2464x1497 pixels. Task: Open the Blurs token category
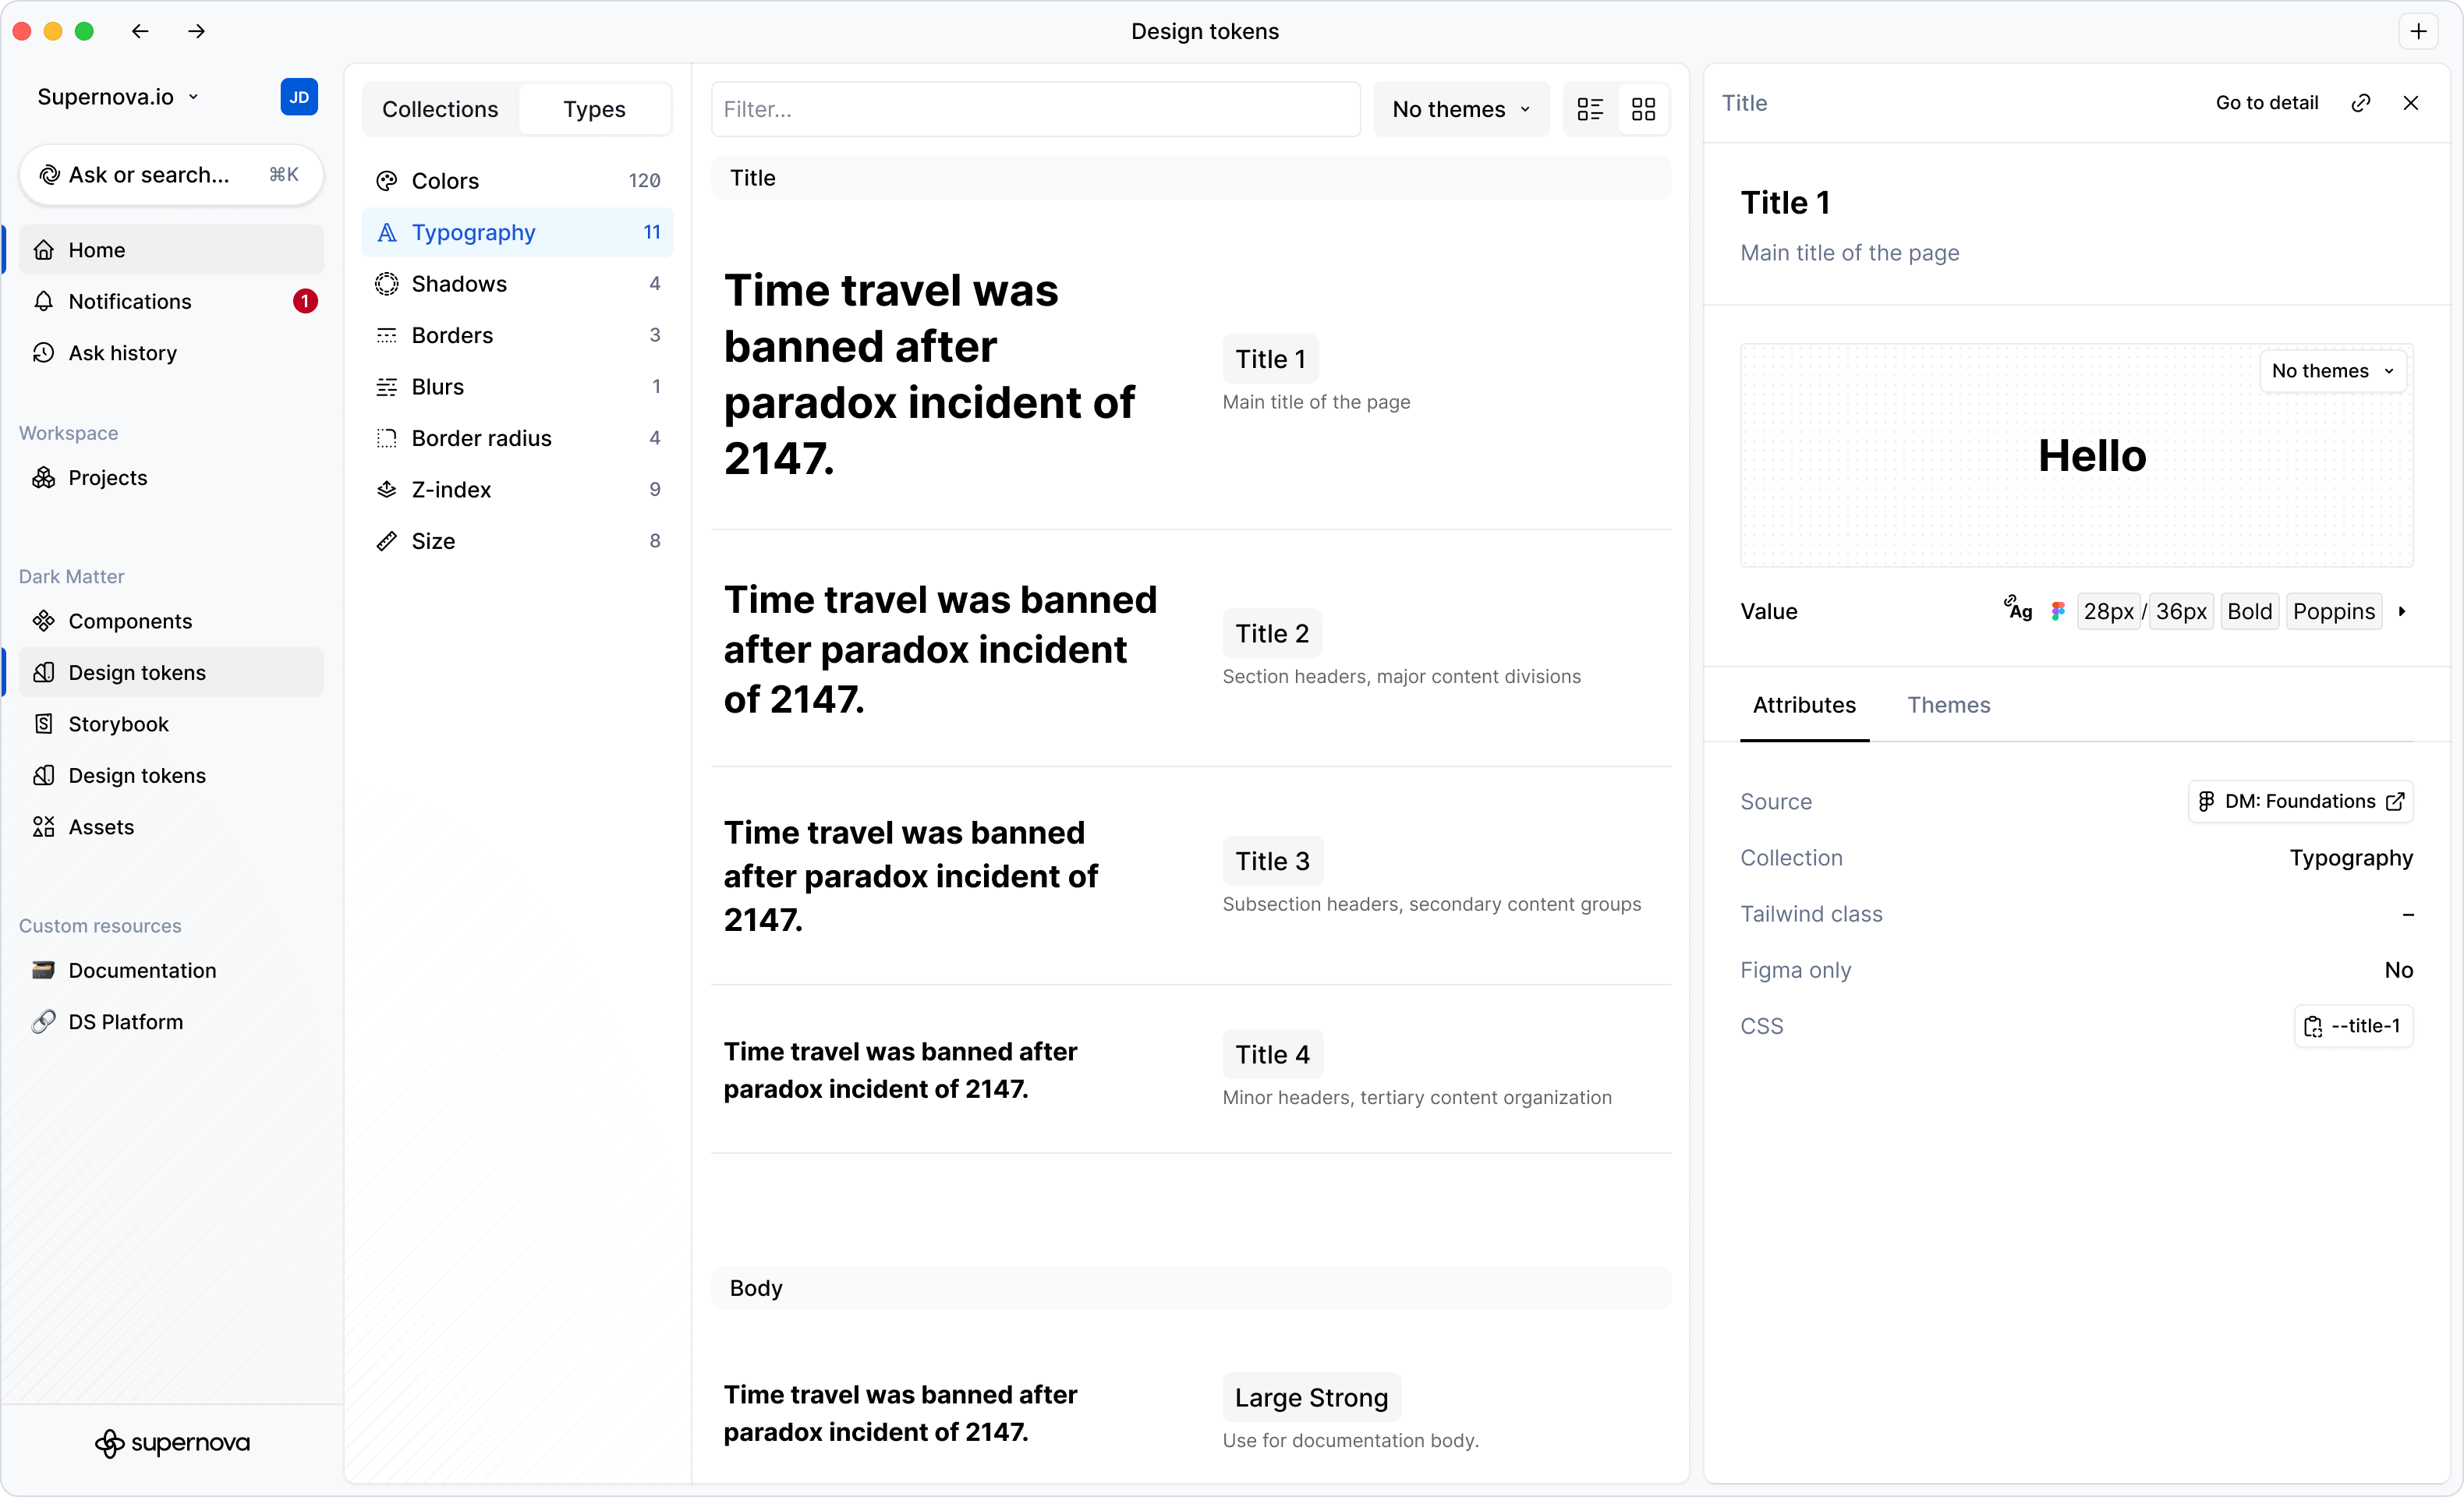coord(438,387)
